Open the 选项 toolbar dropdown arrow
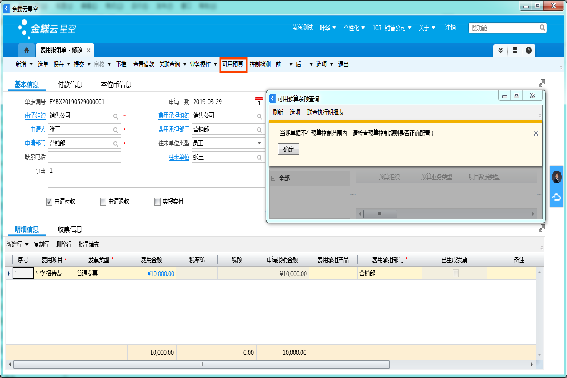The image size is (567, 378). [331, 64]
